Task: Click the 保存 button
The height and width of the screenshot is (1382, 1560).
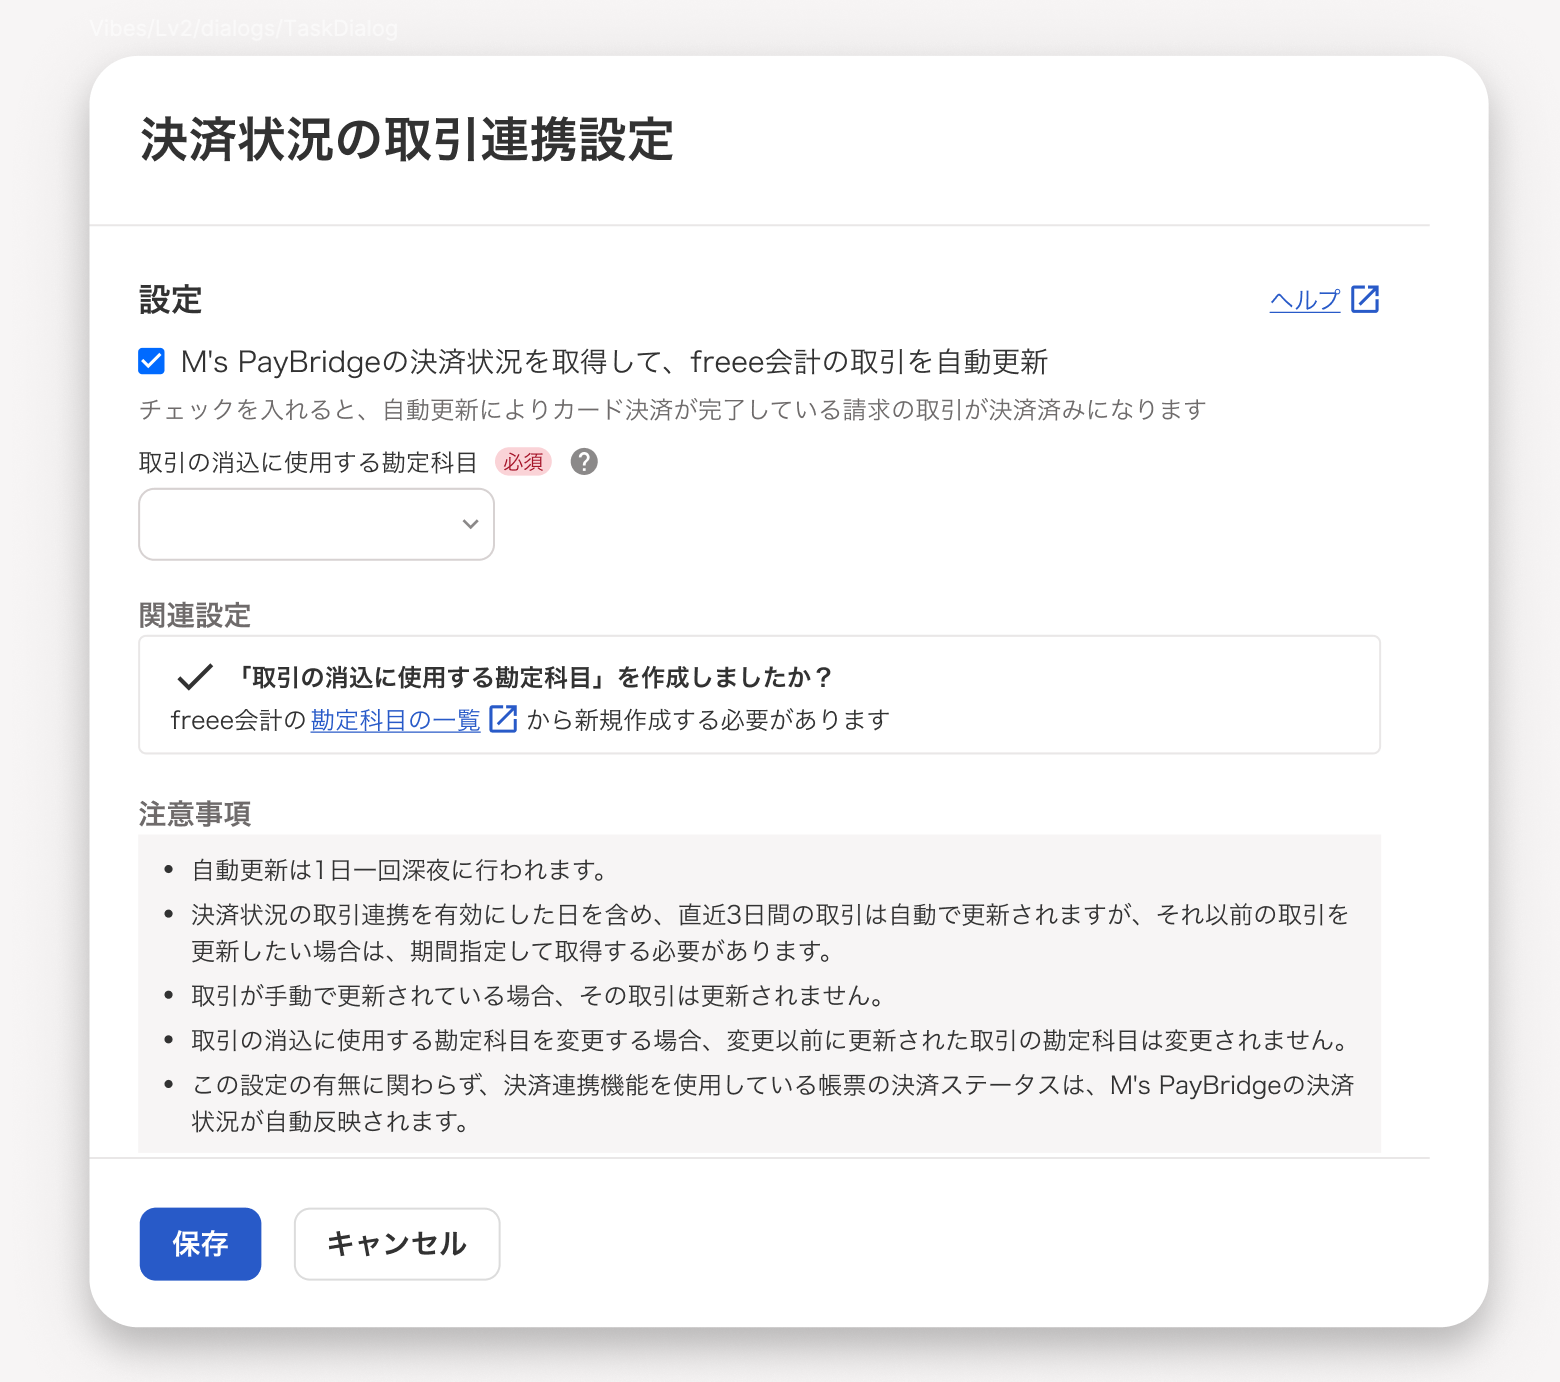Action: [200, 1244]
